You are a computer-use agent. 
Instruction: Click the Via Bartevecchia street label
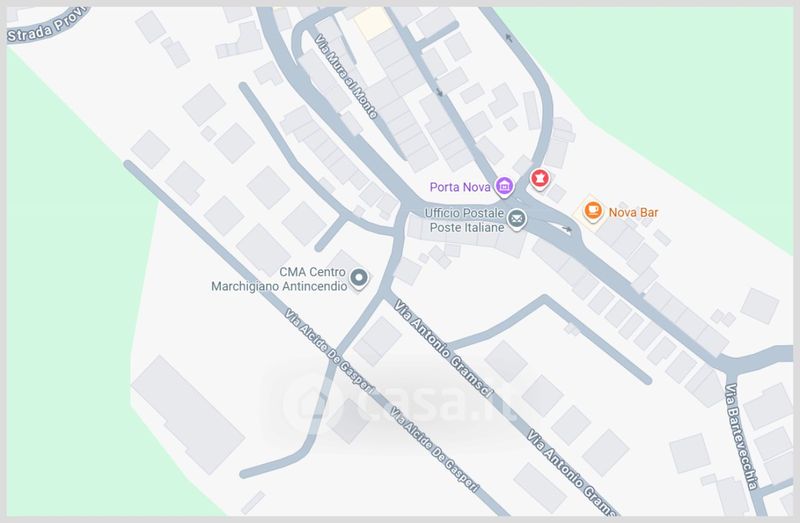pos(741,436)
